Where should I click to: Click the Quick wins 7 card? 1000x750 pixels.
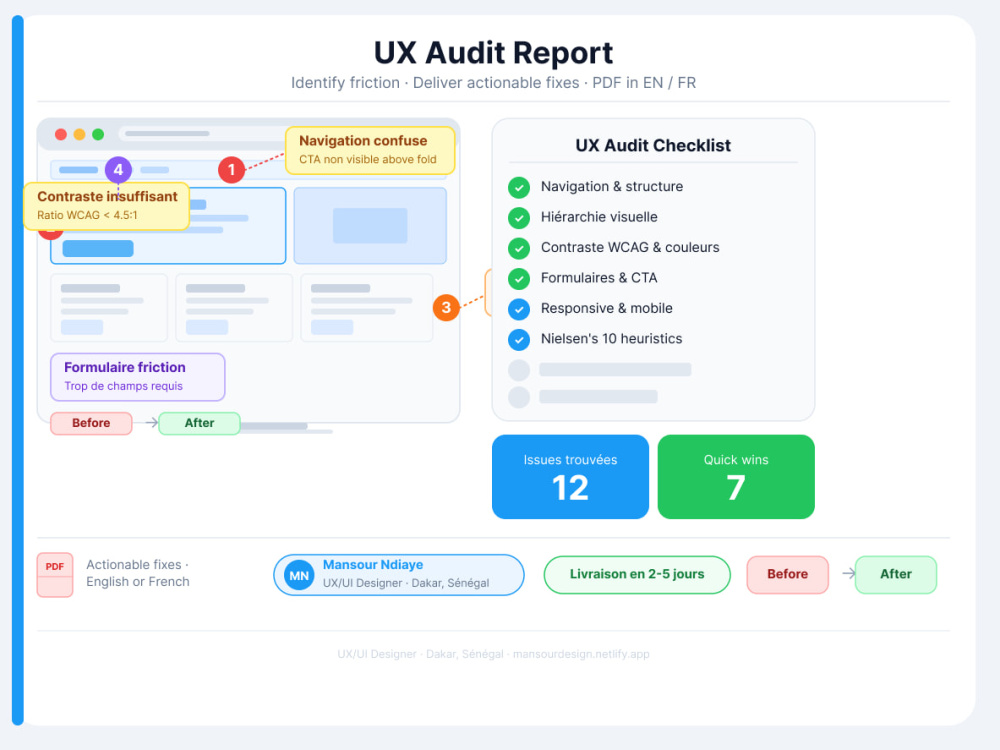736,476
